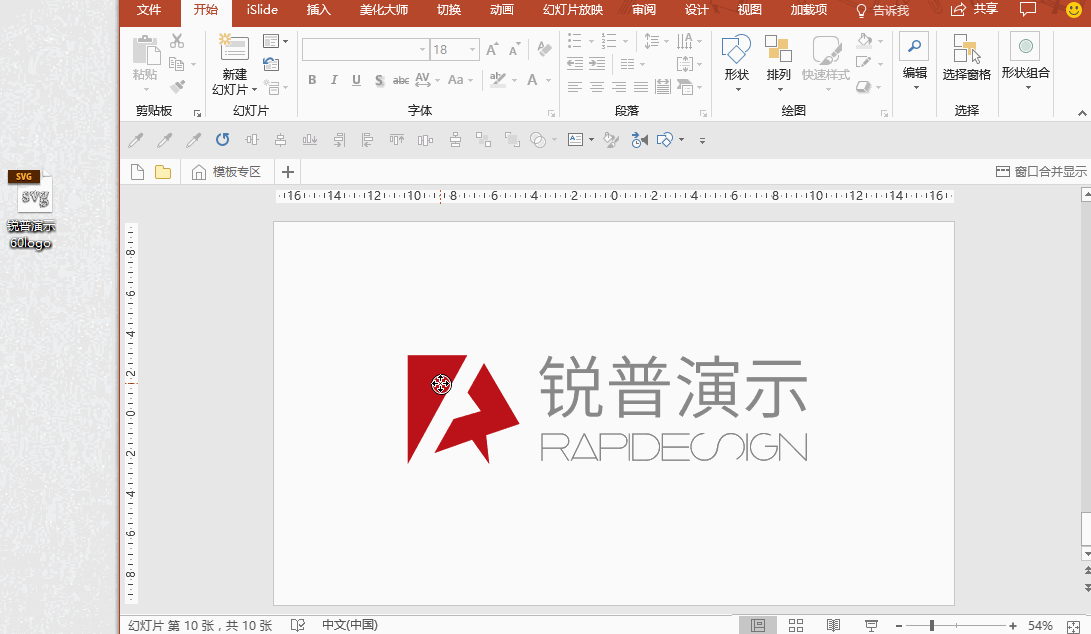The width and height of the screenshot is (1091, 634).
Task: Click the Shapes (形状) gallery icon
Action: (x=736, y=49)
